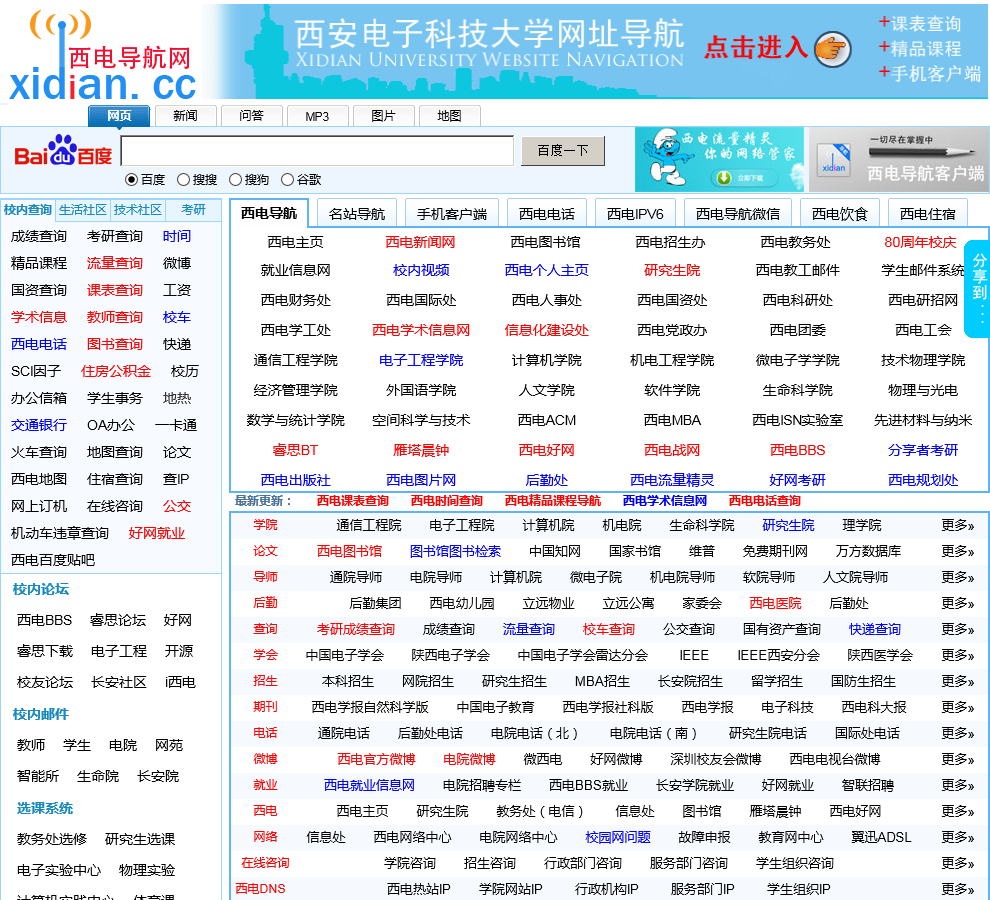The height and width of the screenshot is (900, 990).
Task: Expand 更多» in the 查询 row
Action: click(x=958, y=629)
